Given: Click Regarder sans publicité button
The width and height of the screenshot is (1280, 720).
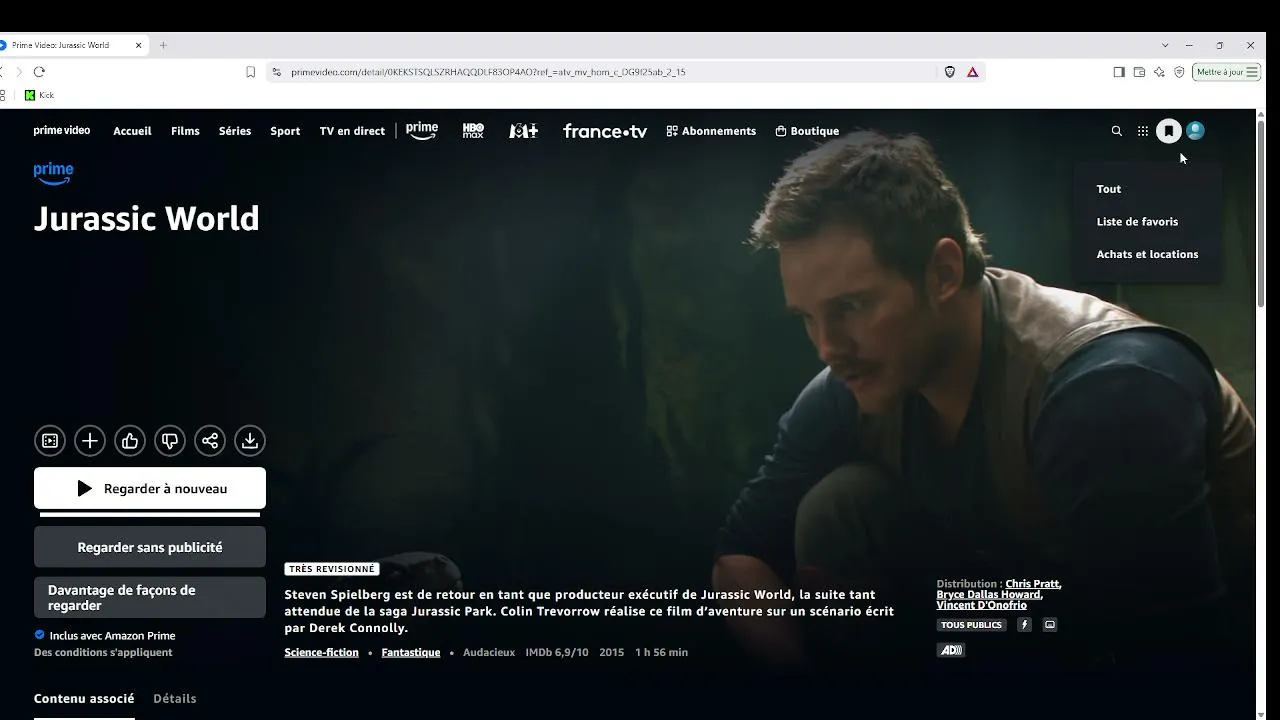Looking at the screenshot, I should click(150, 547).
